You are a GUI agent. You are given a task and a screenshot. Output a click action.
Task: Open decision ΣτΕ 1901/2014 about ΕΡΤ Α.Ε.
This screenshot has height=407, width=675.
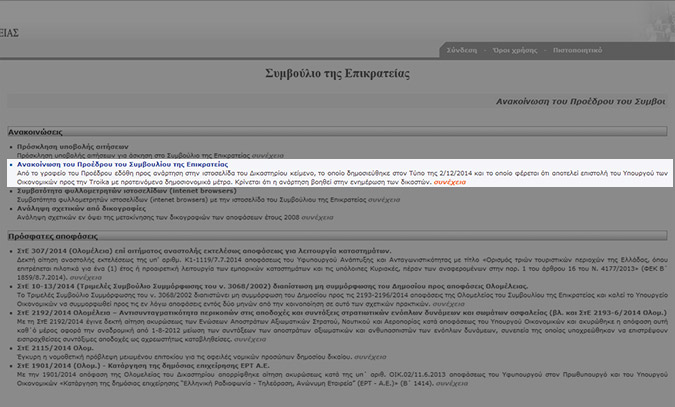coord(143,365)
